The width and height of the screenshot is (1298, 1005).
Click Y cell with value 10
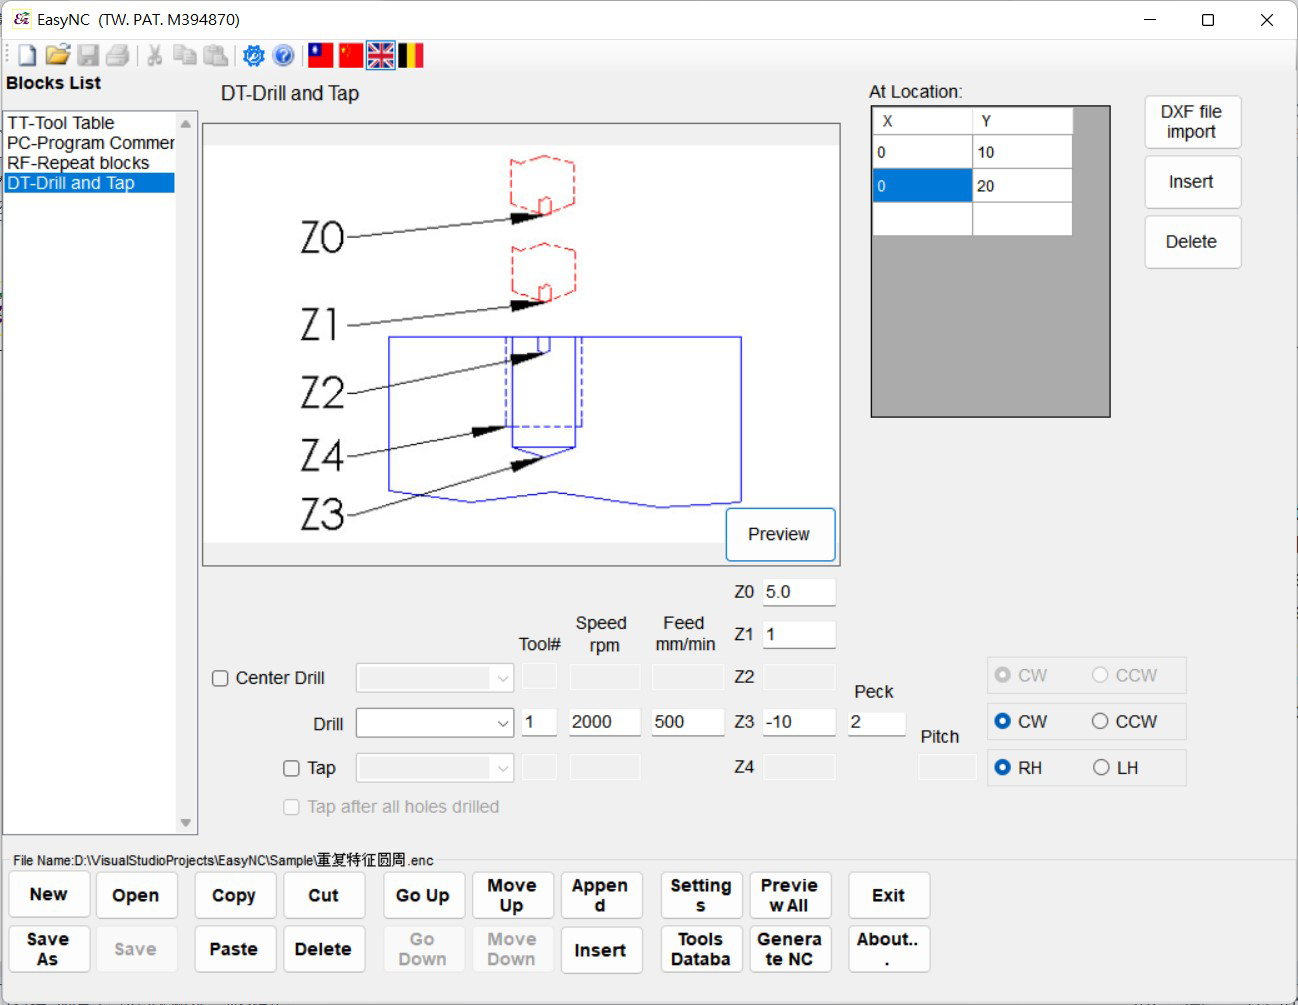[1022, 152]
